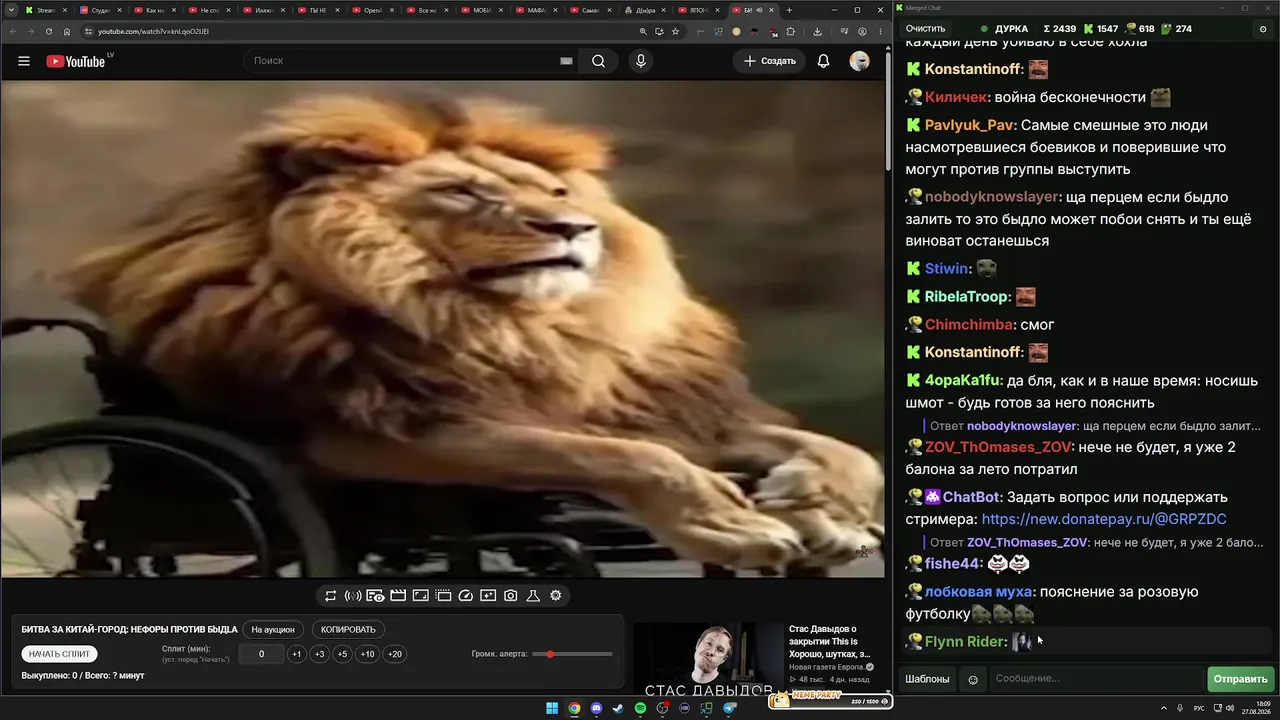The width and height of the screenshot is (1280, 720).
Task: Focus the split minutes input field
Action: point(262,654)
